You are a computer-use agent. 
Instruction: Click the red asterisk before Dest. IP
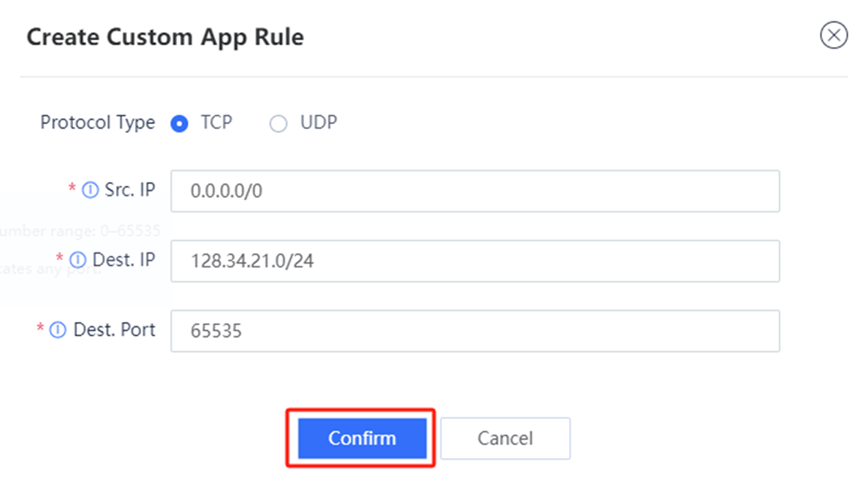[60, 259]
